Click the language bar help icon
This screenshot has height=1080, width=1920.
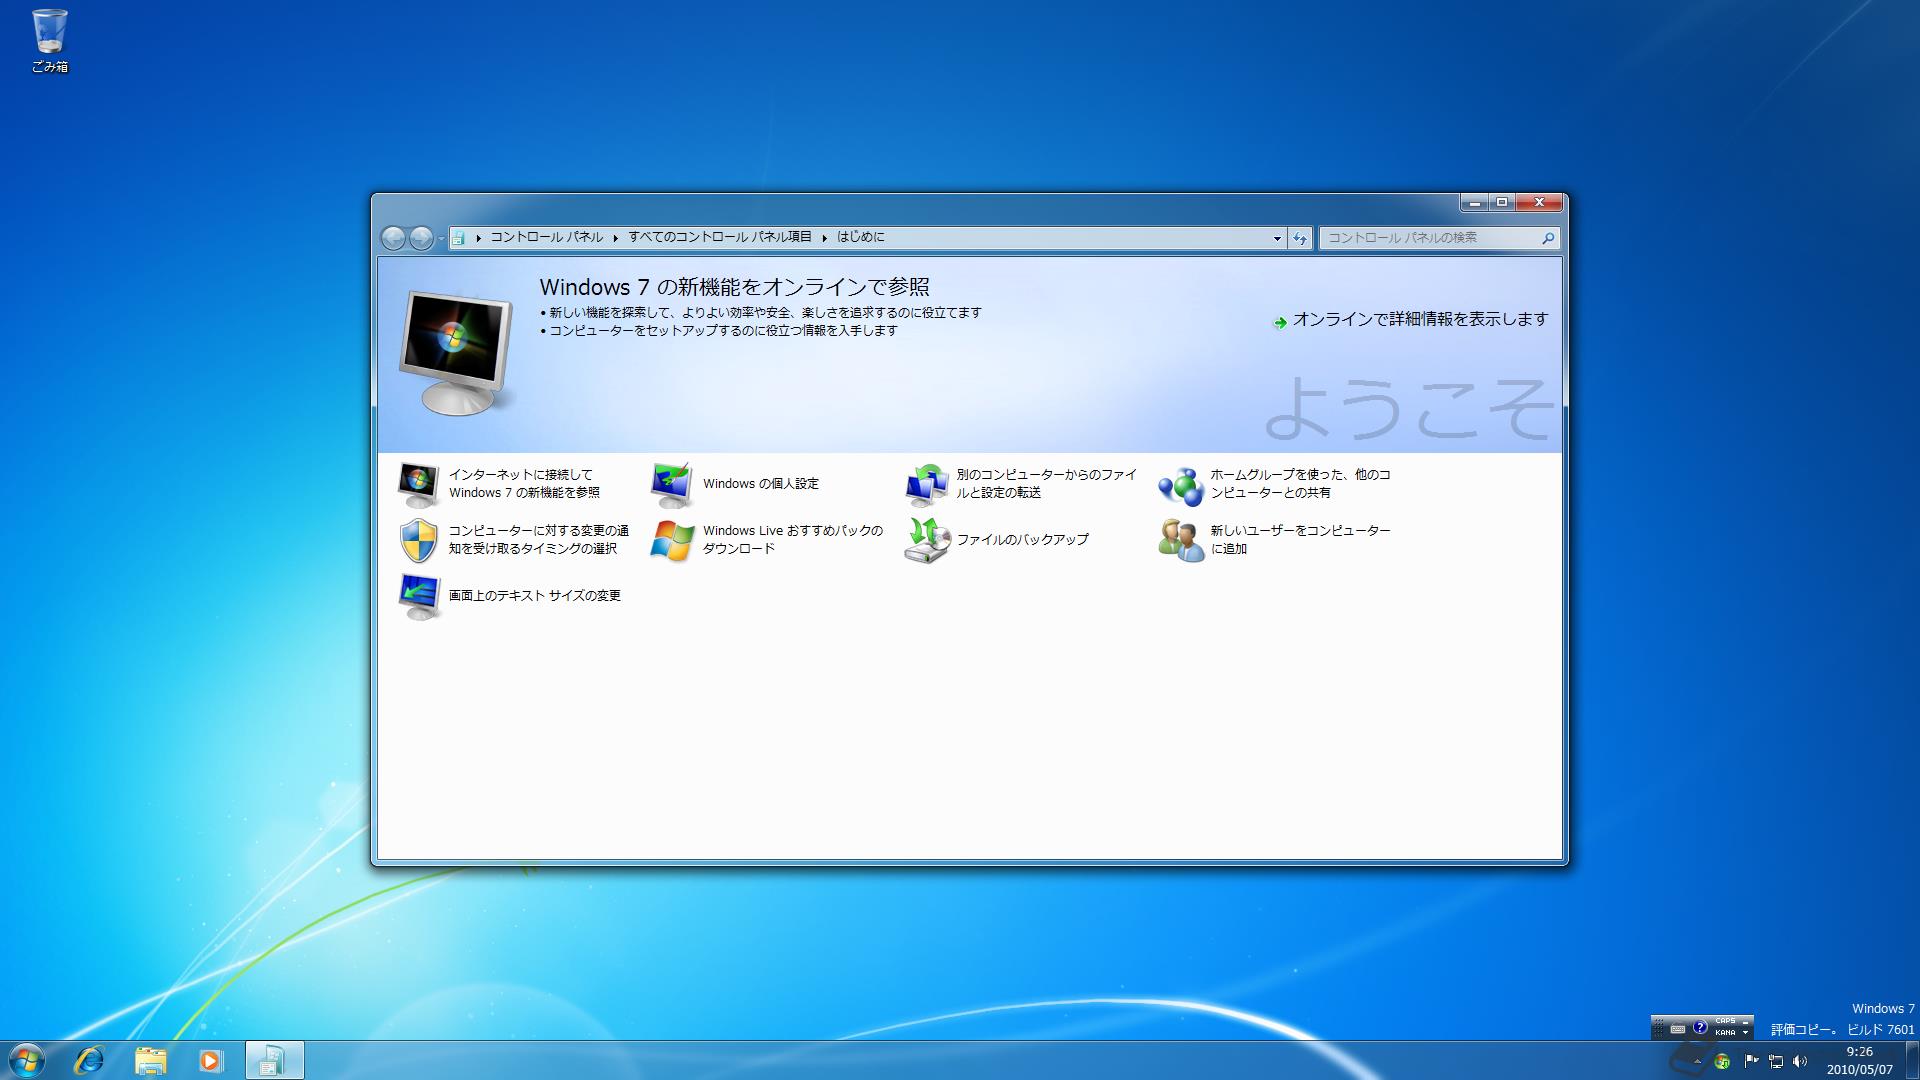click(1700, 1027)
